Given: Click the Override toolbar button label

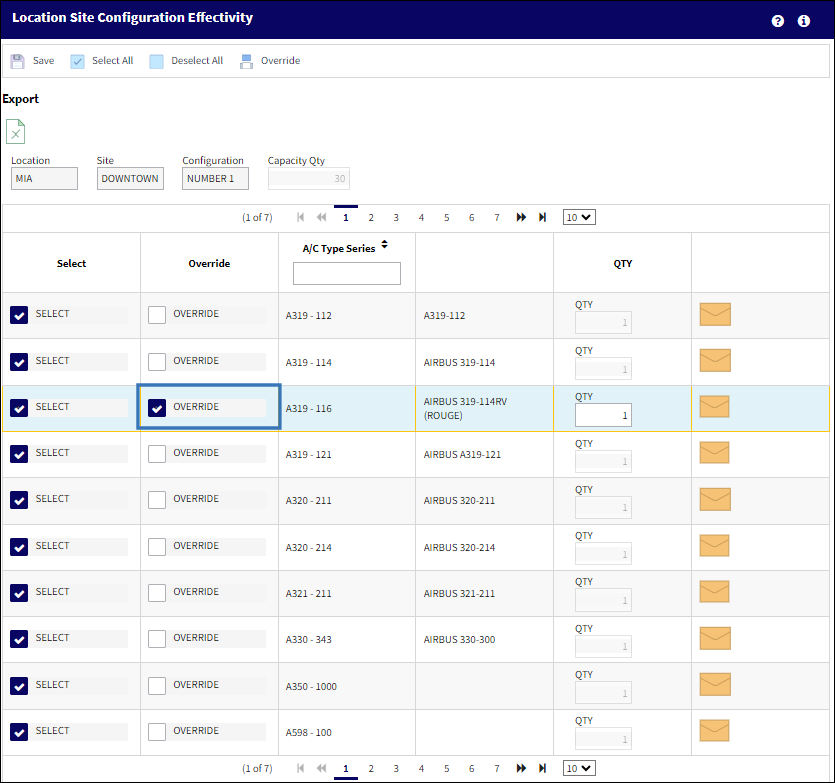Looking at the screenshot, I should coord(281,61).
